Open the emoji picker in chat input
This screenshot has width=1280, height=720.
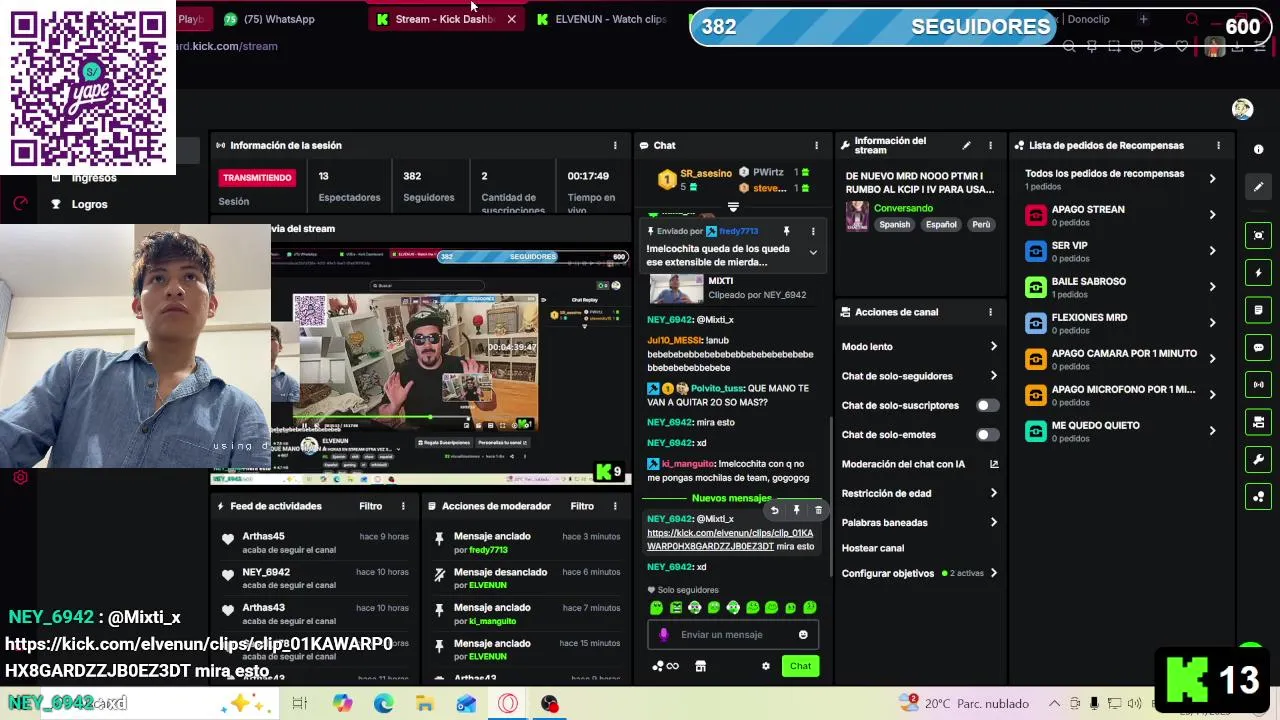click(x=803, y=634)
